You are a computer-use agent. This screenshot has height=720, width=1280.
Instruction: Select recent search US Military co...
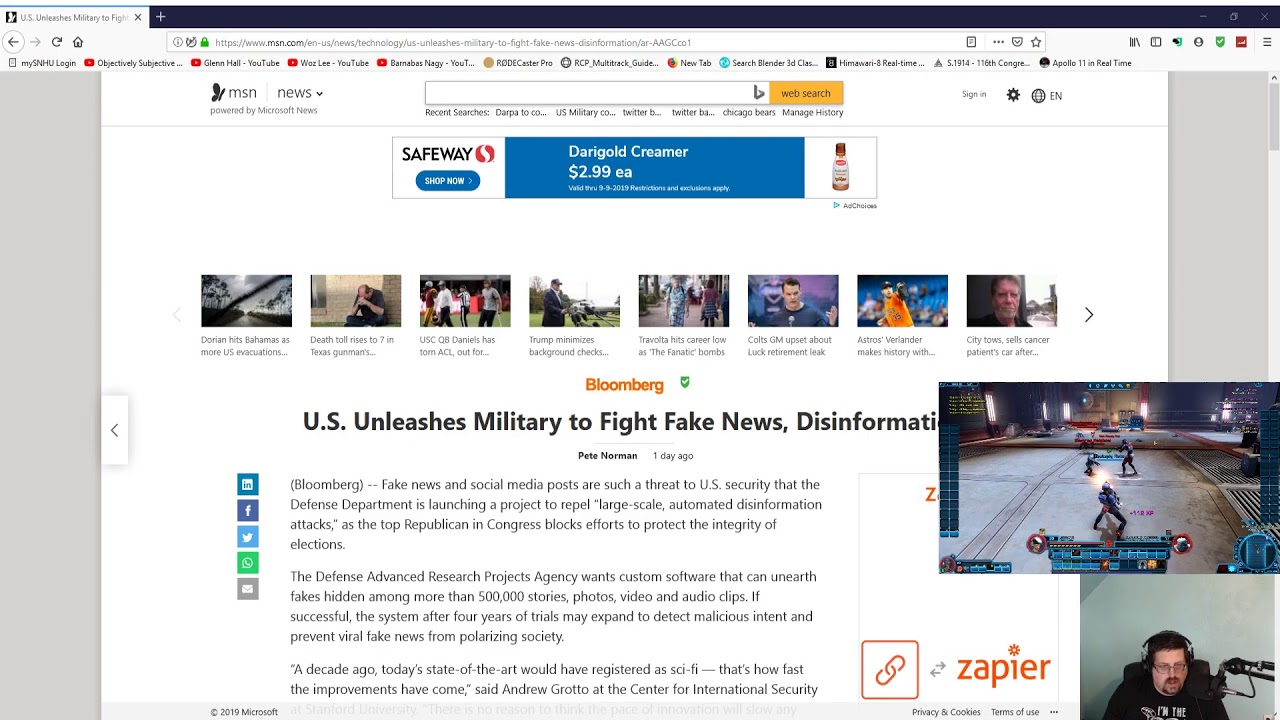[586, 112]
